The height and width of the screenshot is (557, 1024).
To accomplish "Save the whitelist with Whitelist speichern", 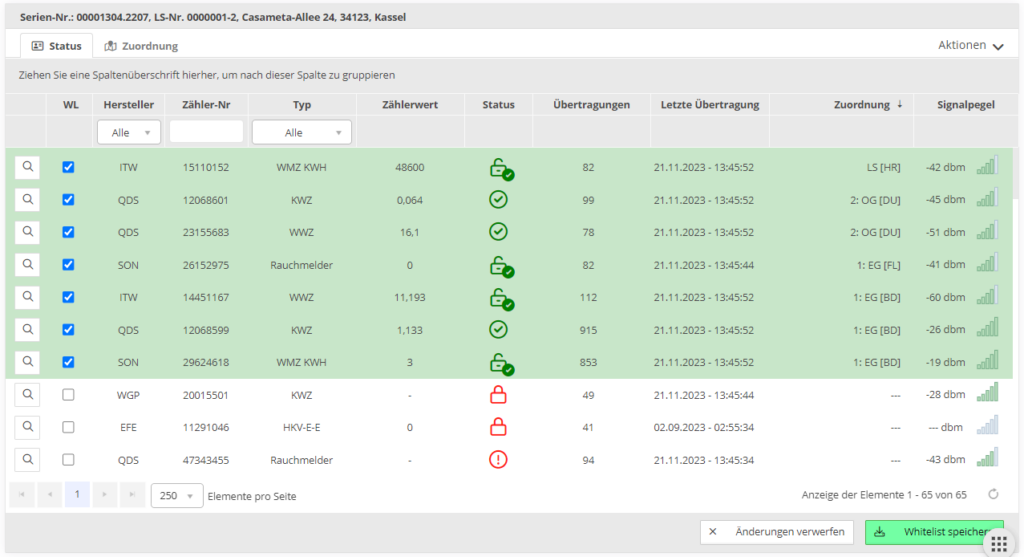I will (932, 532).
